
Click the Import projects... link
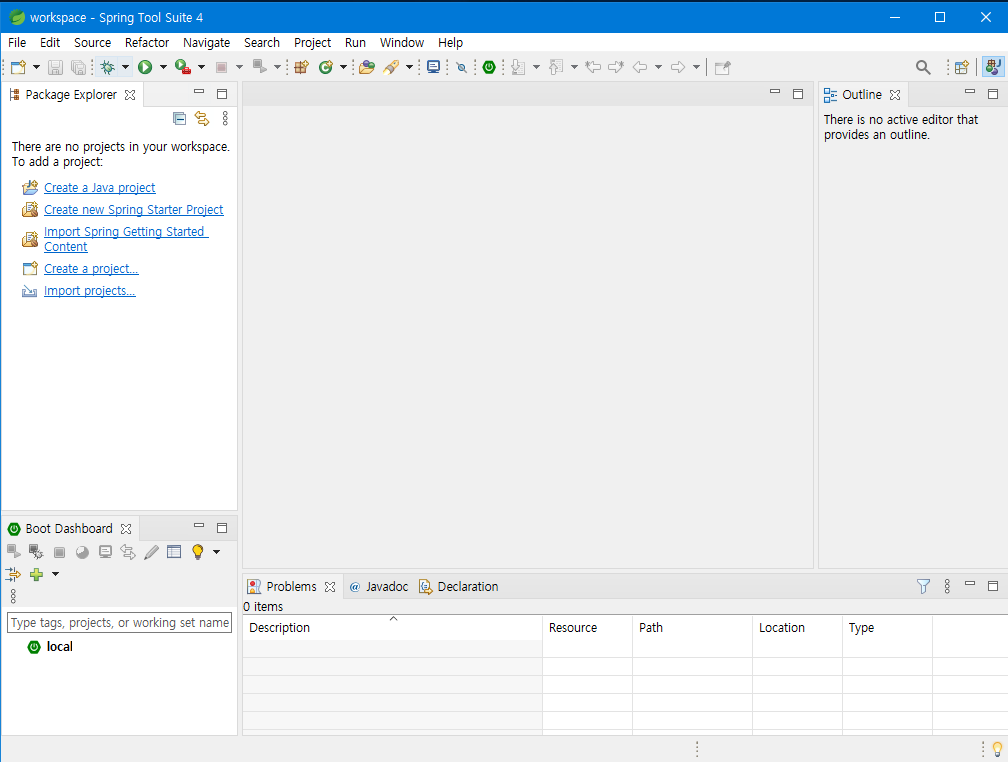(x=89, y=291)
